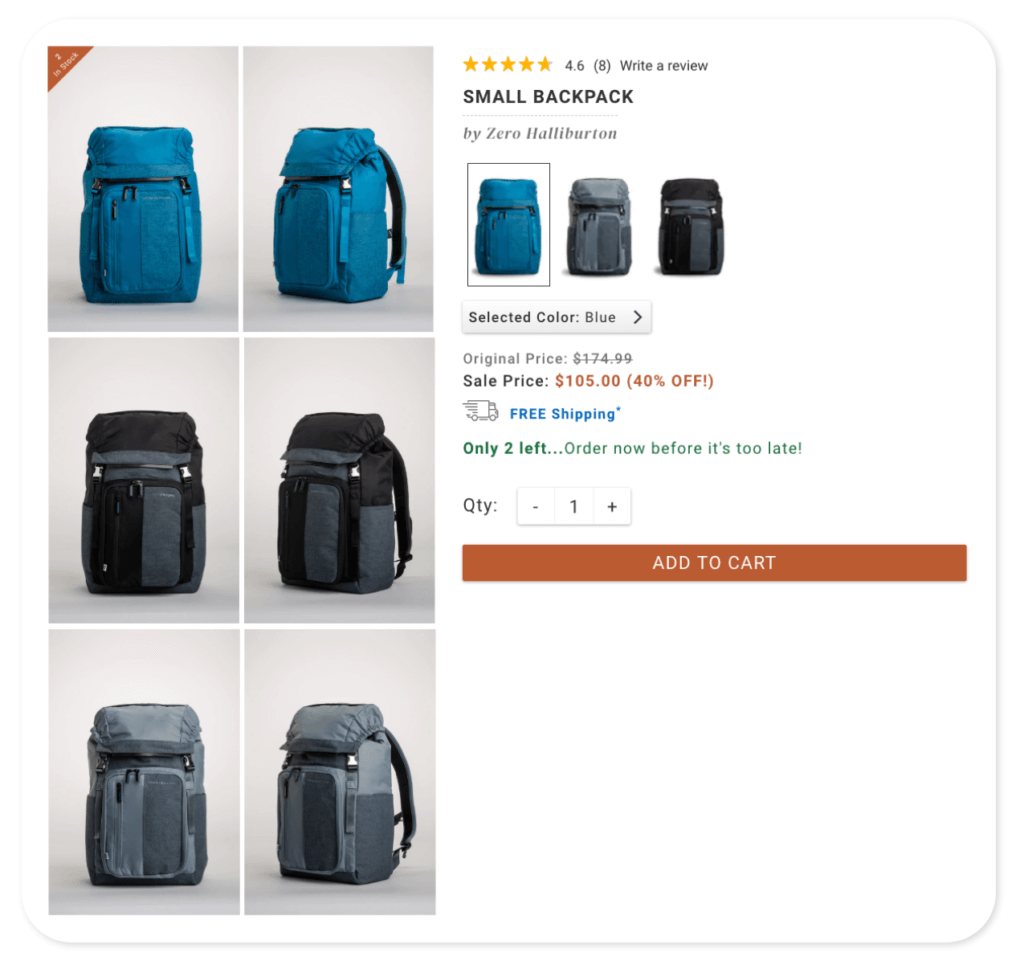Click the '2 In Stock' corner ribbon
The image size is (1024, 969).
pos(66,64)
